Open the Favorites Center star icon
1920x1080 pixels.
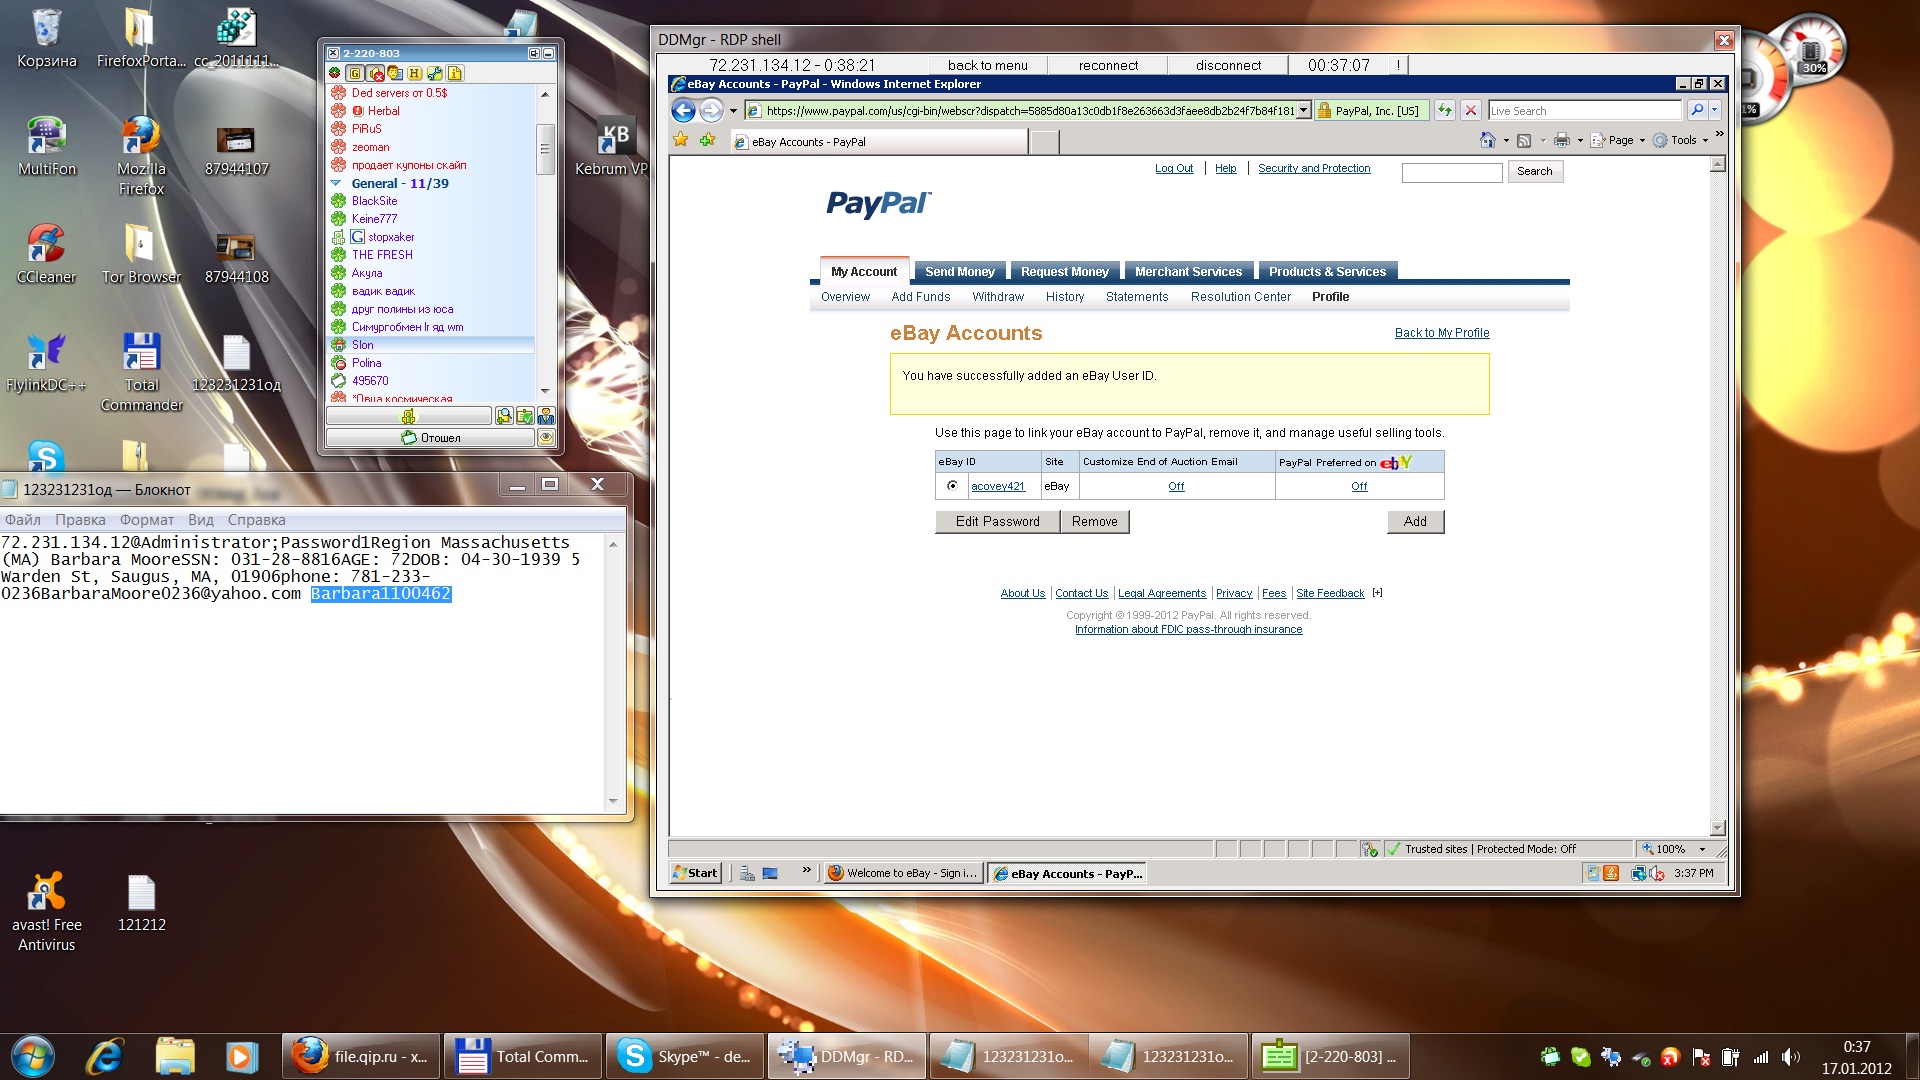tap(681, 140)
